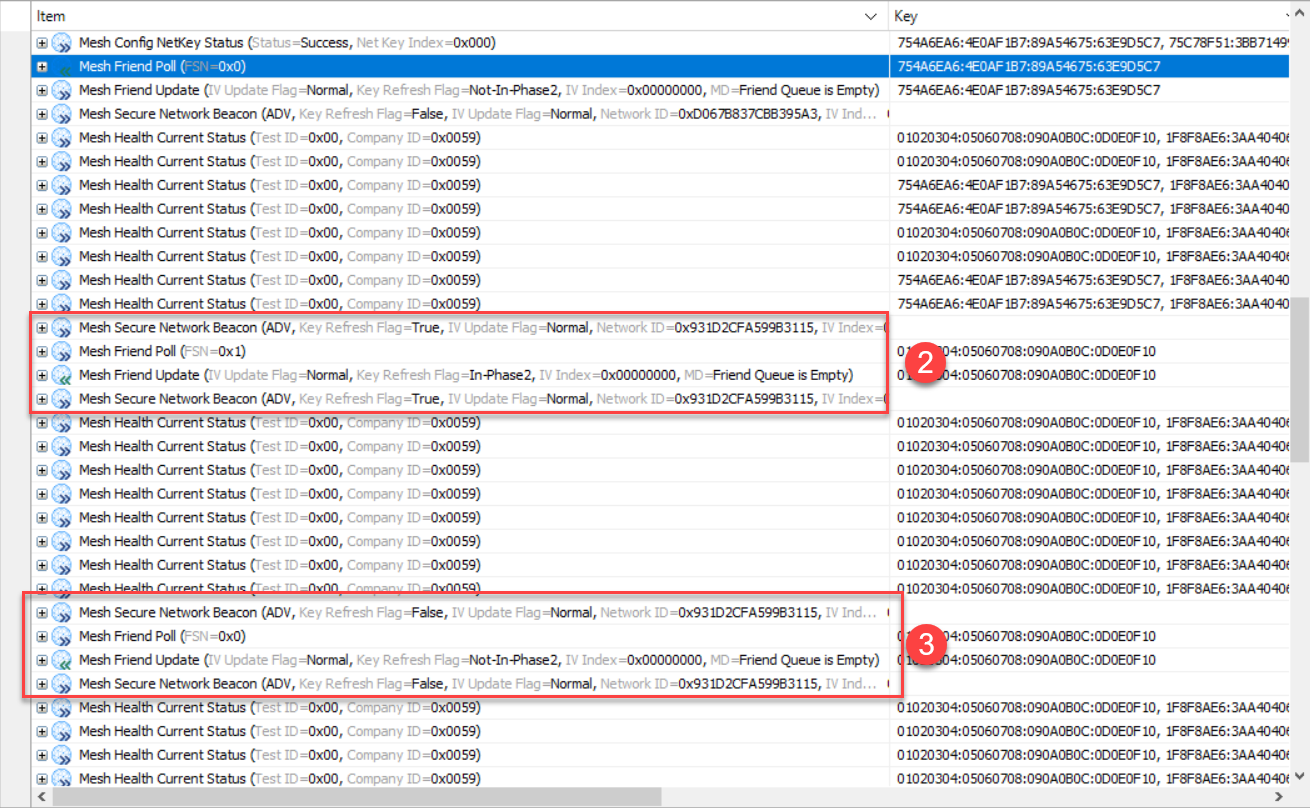The height and width of the screenshot is (808, 1310).
Task: Click the Key column header label
Action: click(x=906, y=17)
